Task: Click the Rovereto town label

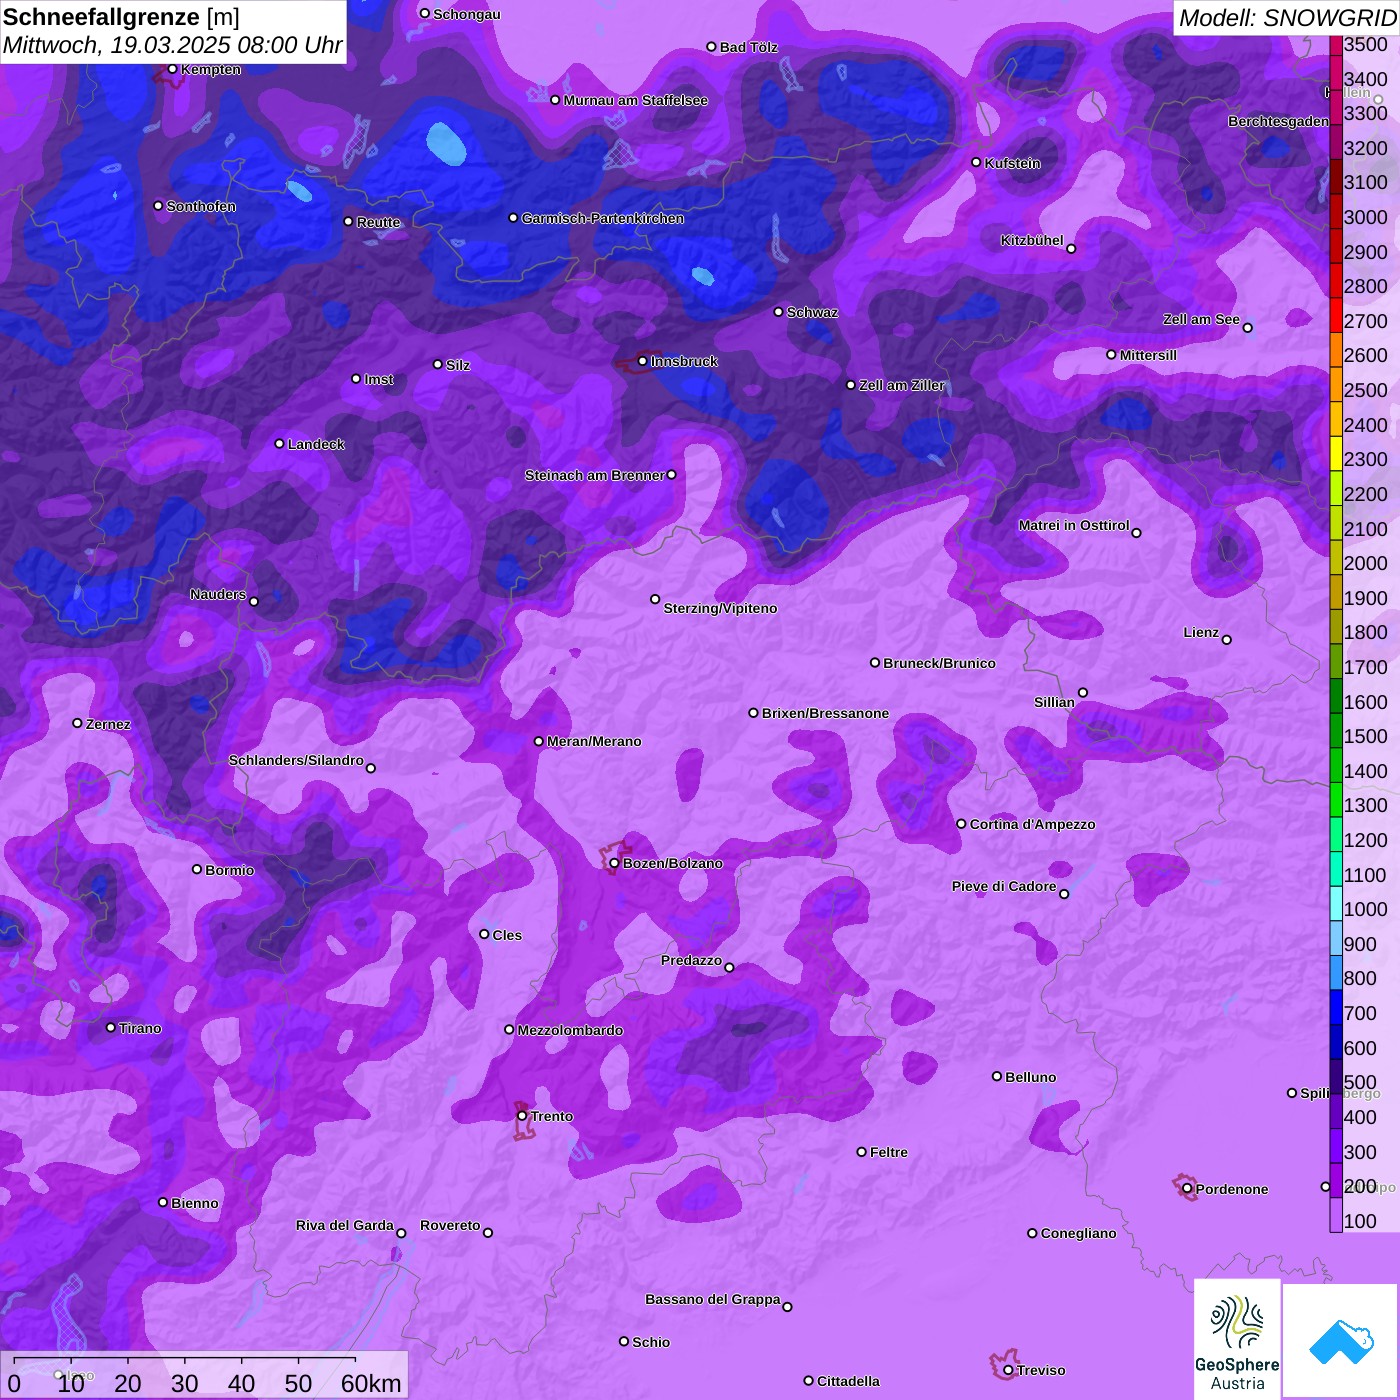Action: coord(450,1225)
